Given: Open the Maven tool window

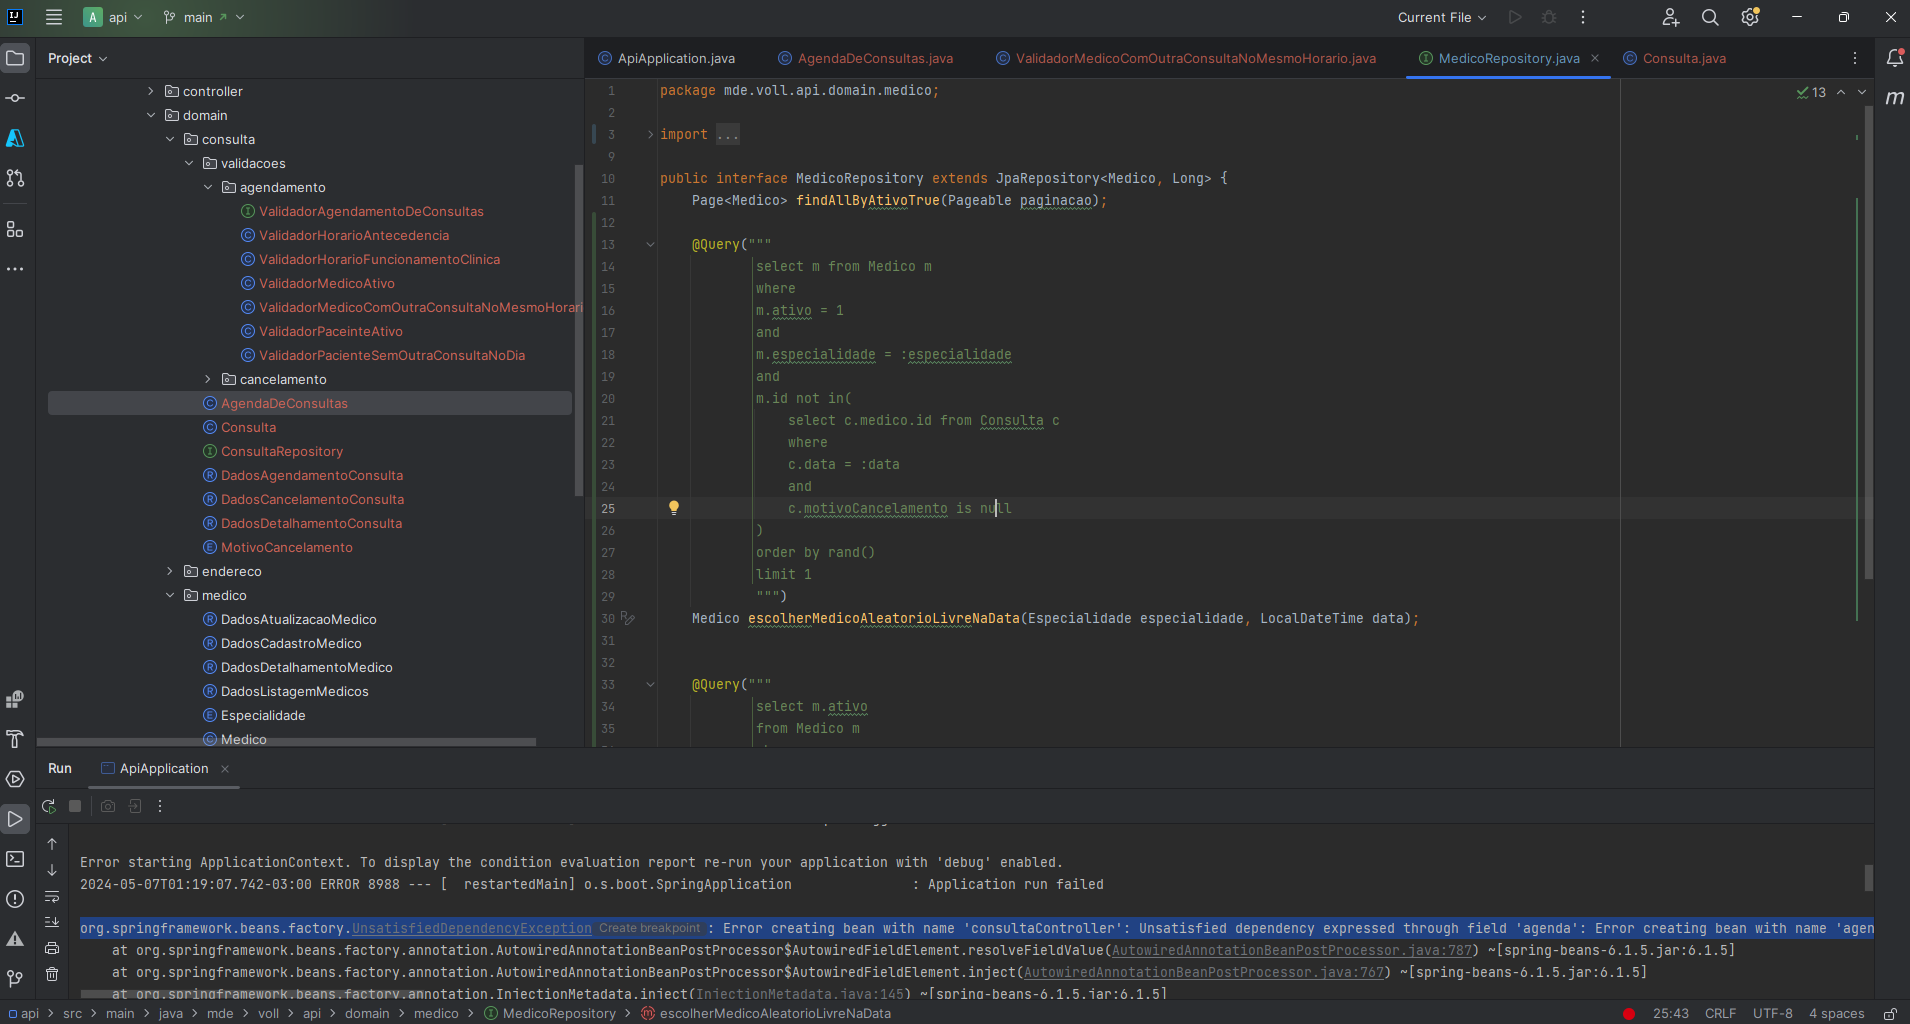Looking at the screenshot, I should point(1894,98).
